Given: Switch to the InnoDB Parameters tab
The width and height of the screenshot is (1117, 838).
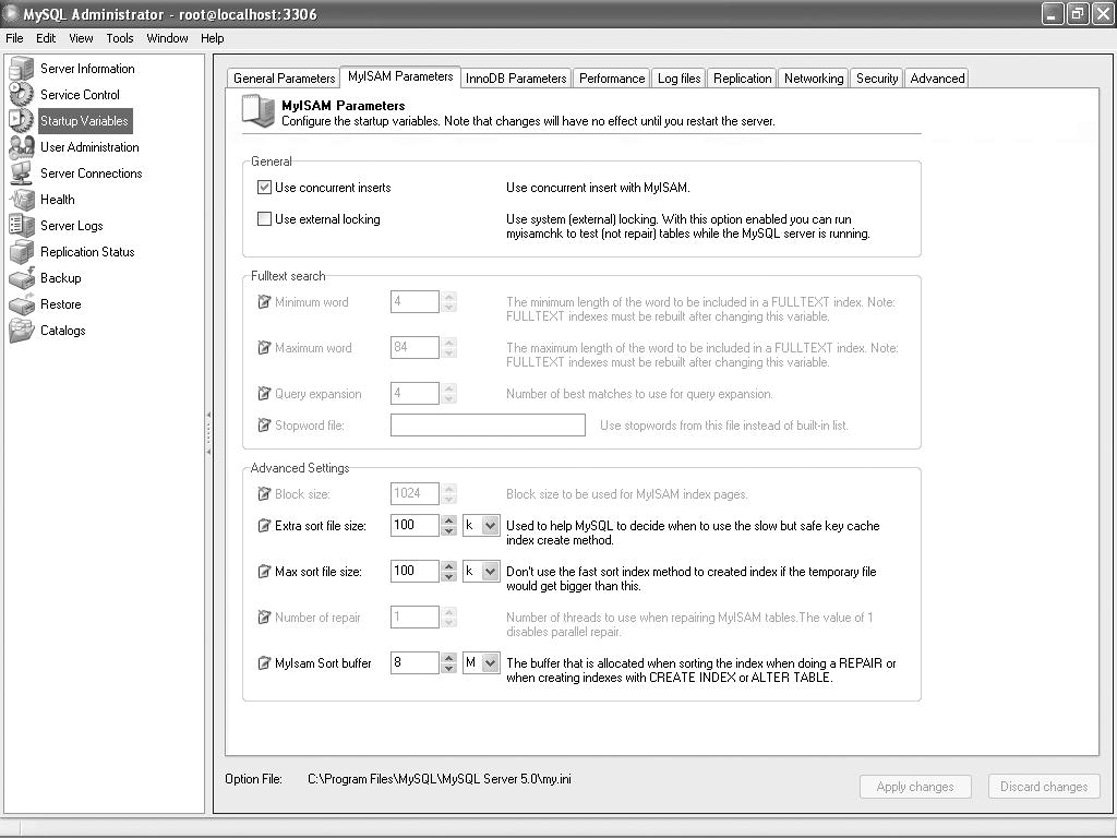Looking at the screenshot, I should click(x=516, y=78).
